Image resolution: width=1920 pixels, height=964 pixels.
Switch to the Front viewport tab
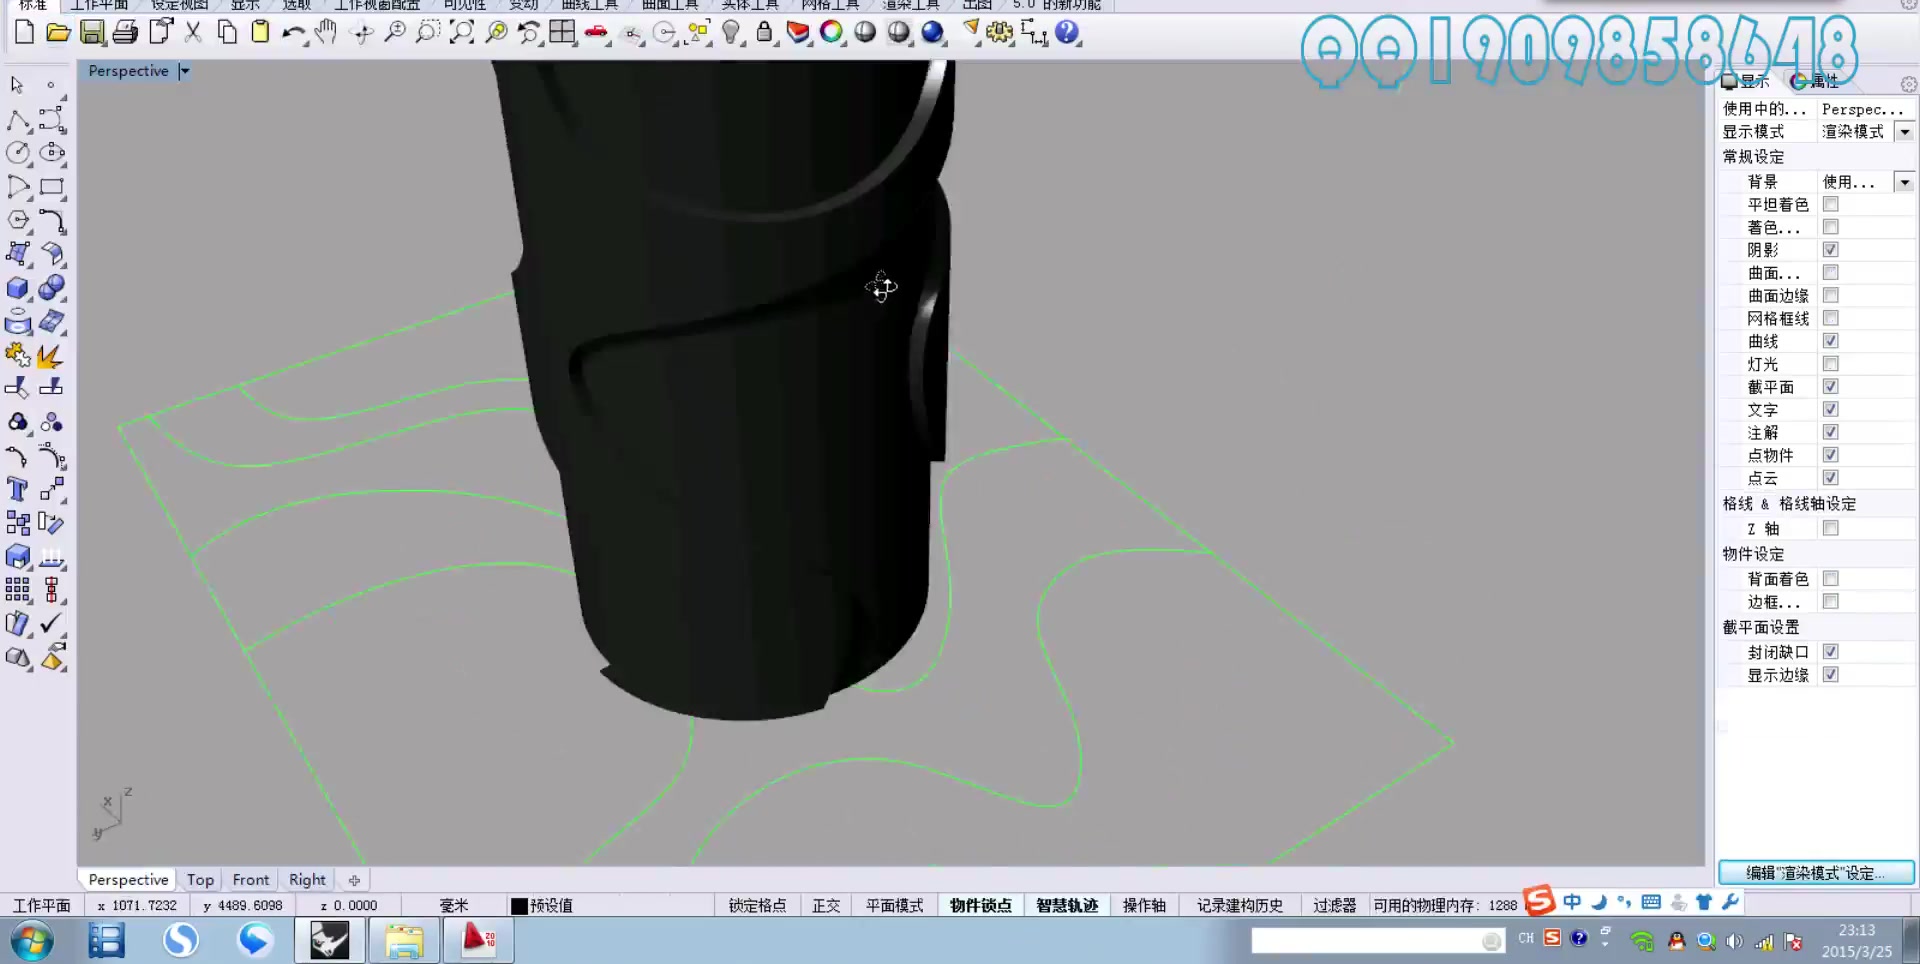[x=251, y=880]
